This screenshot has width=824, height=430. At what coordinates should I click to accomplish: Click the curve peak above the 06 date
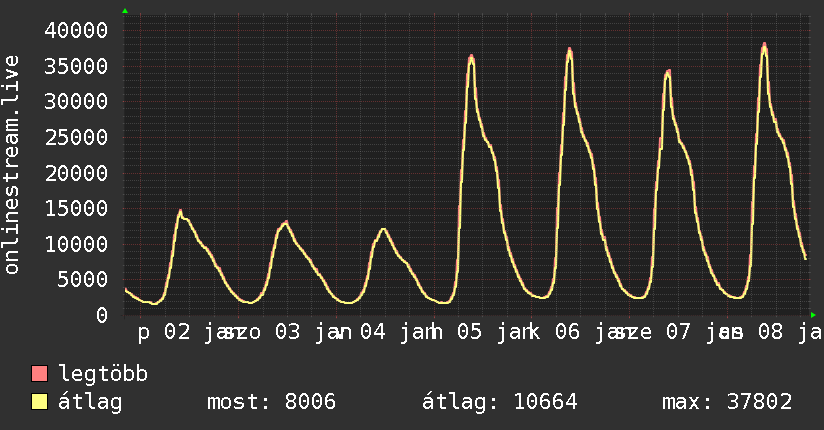pos(570,50)
